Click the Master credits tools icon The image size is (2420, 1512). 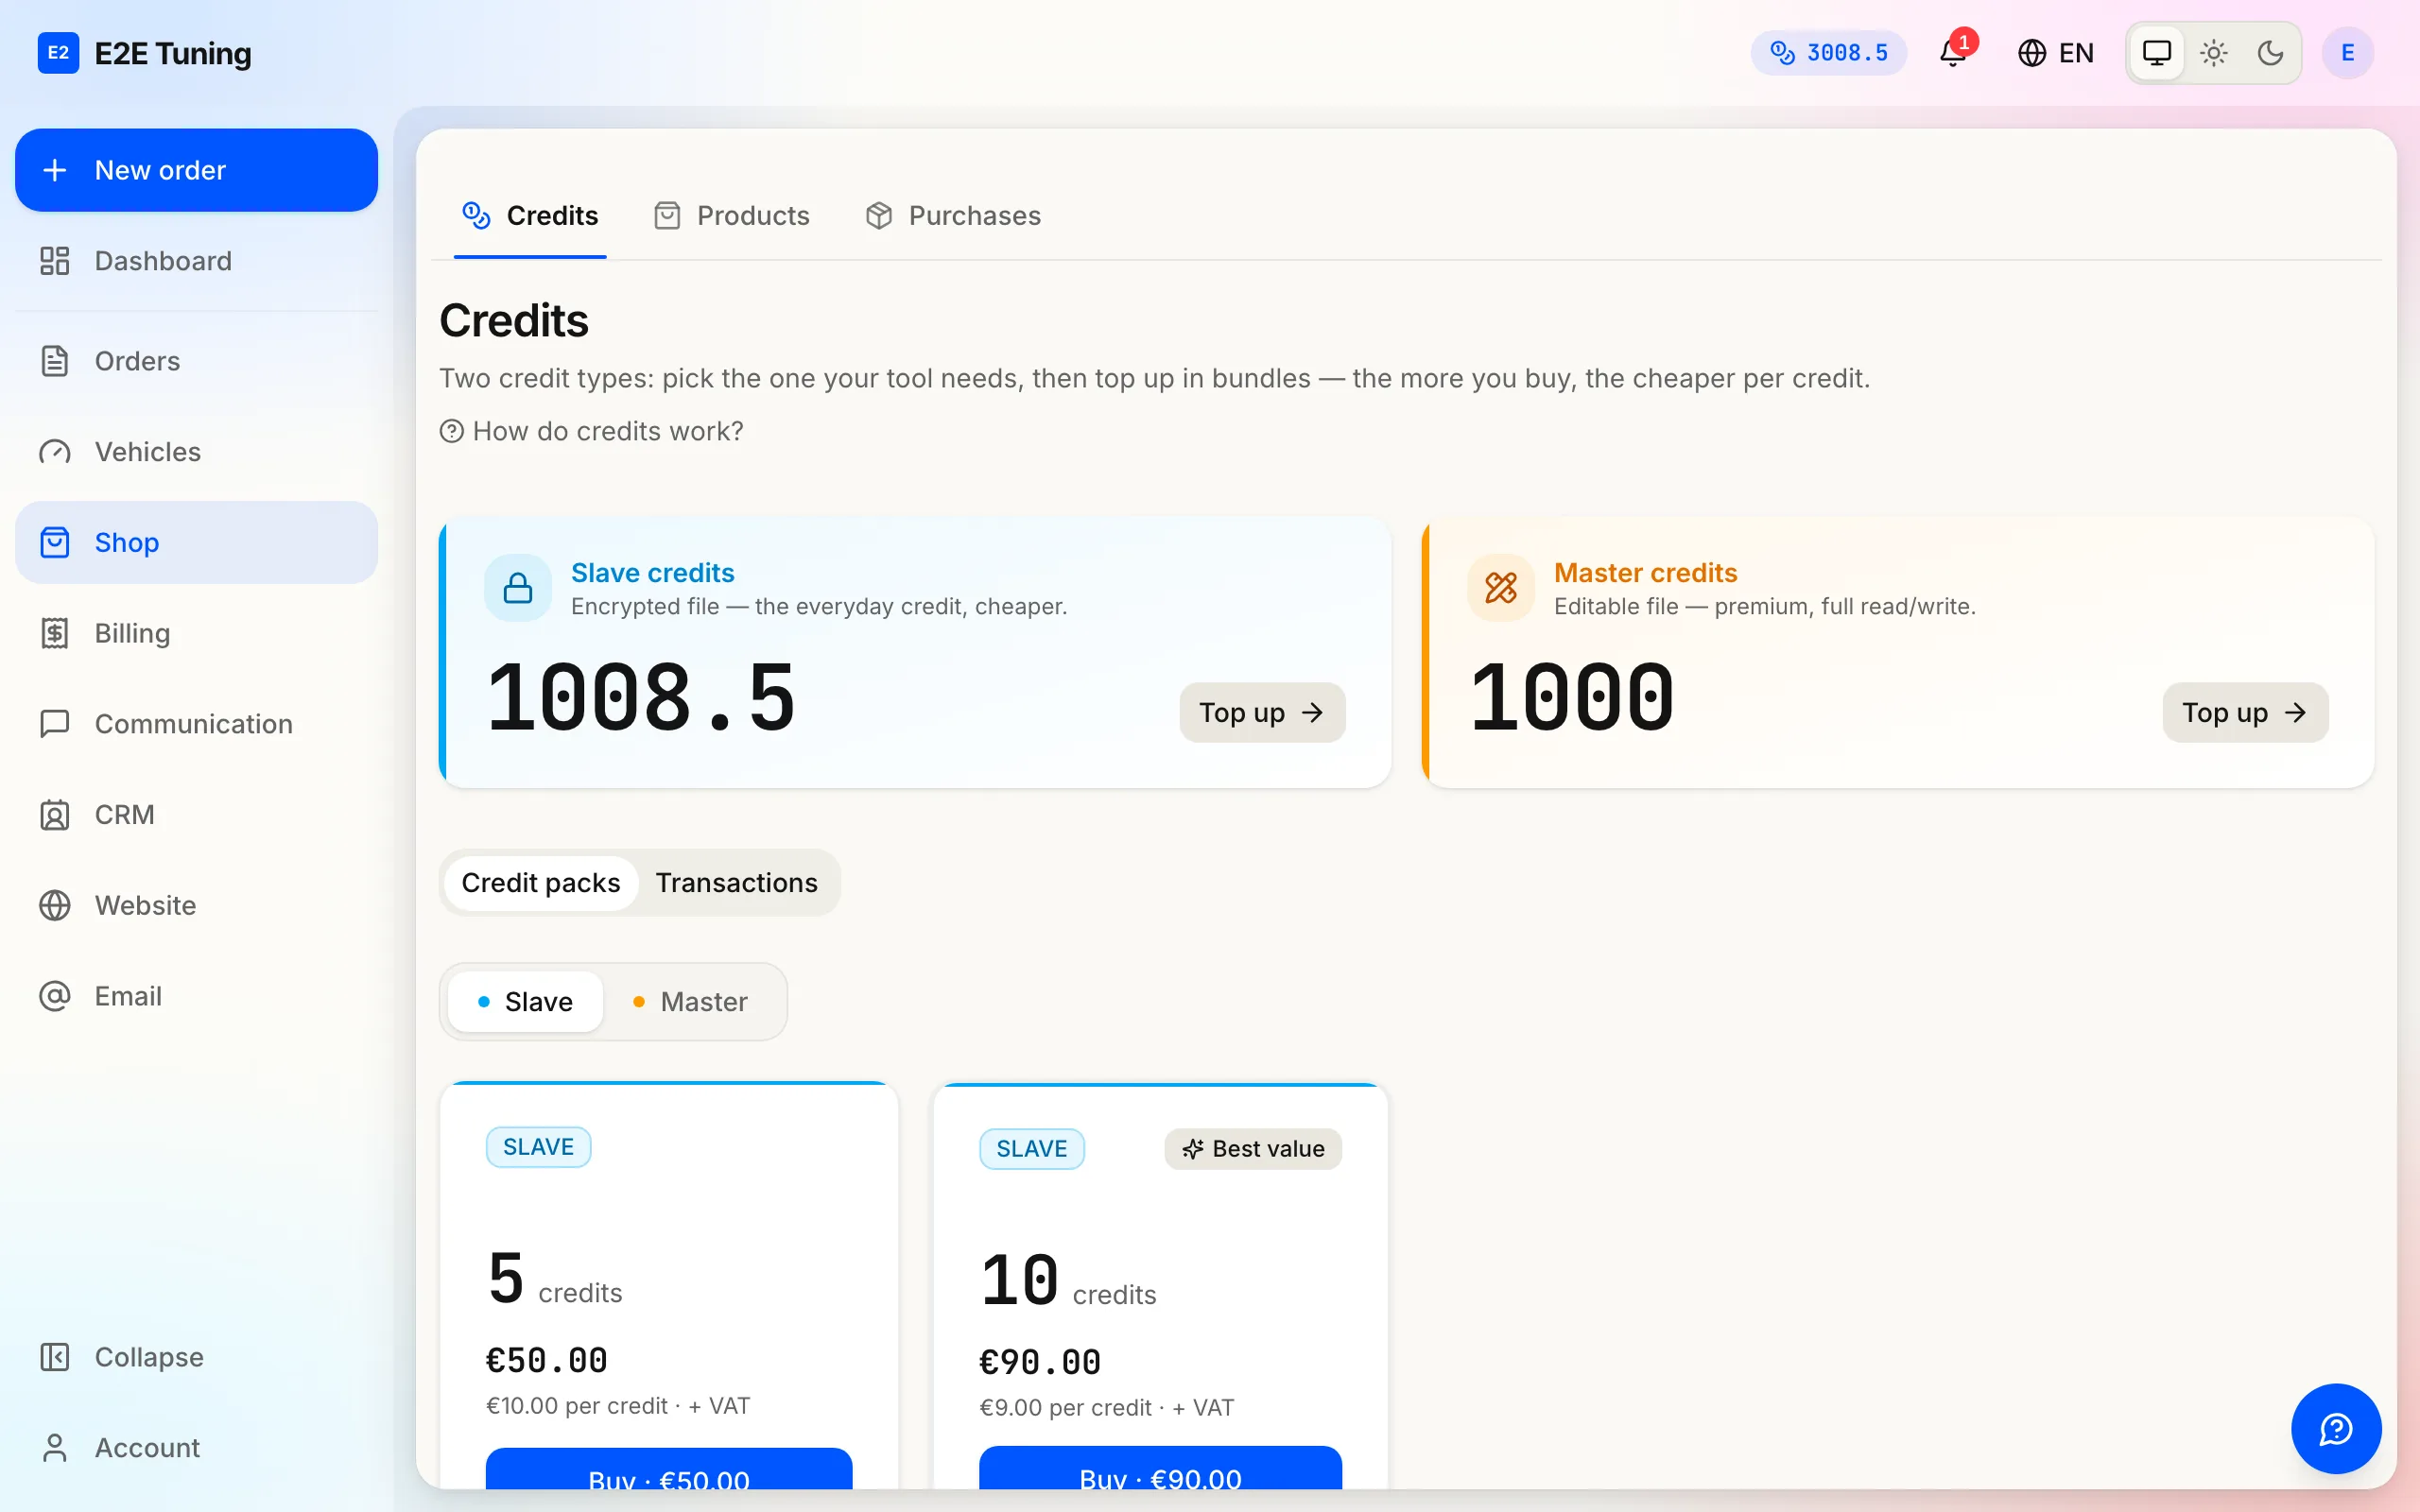tap(1500, 588)
